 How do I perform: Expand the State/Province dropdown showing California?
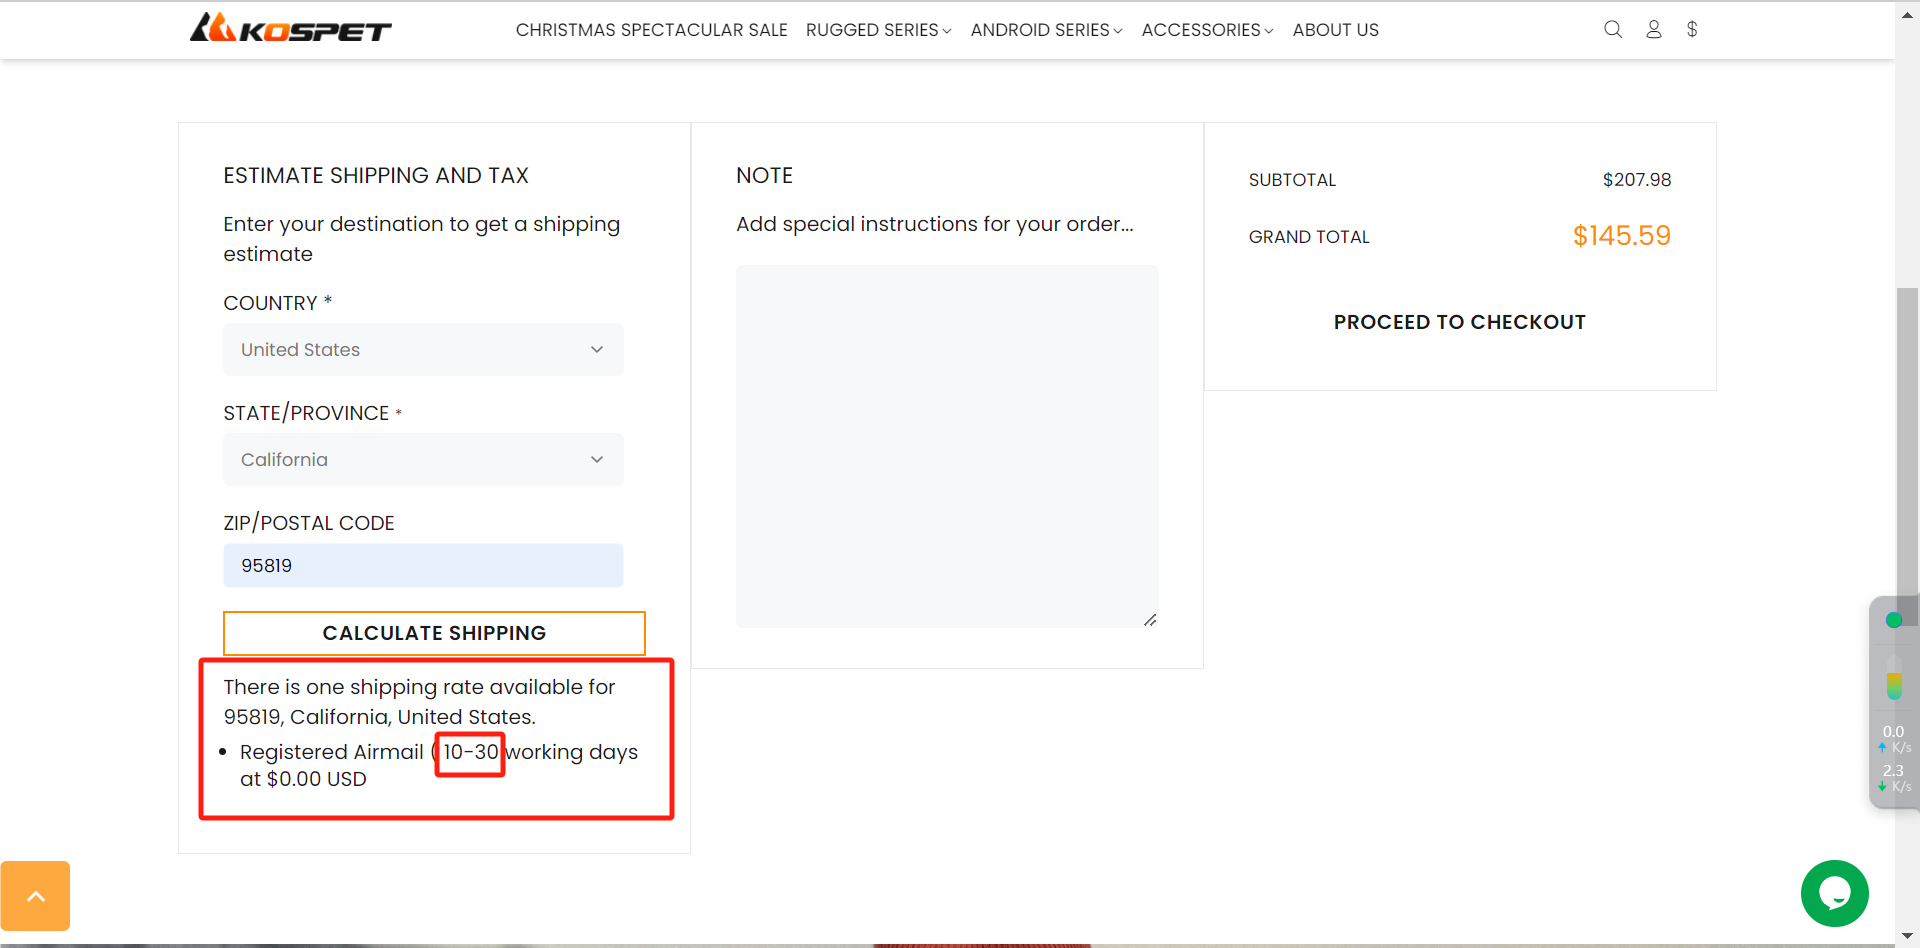[x=423, y=459]
